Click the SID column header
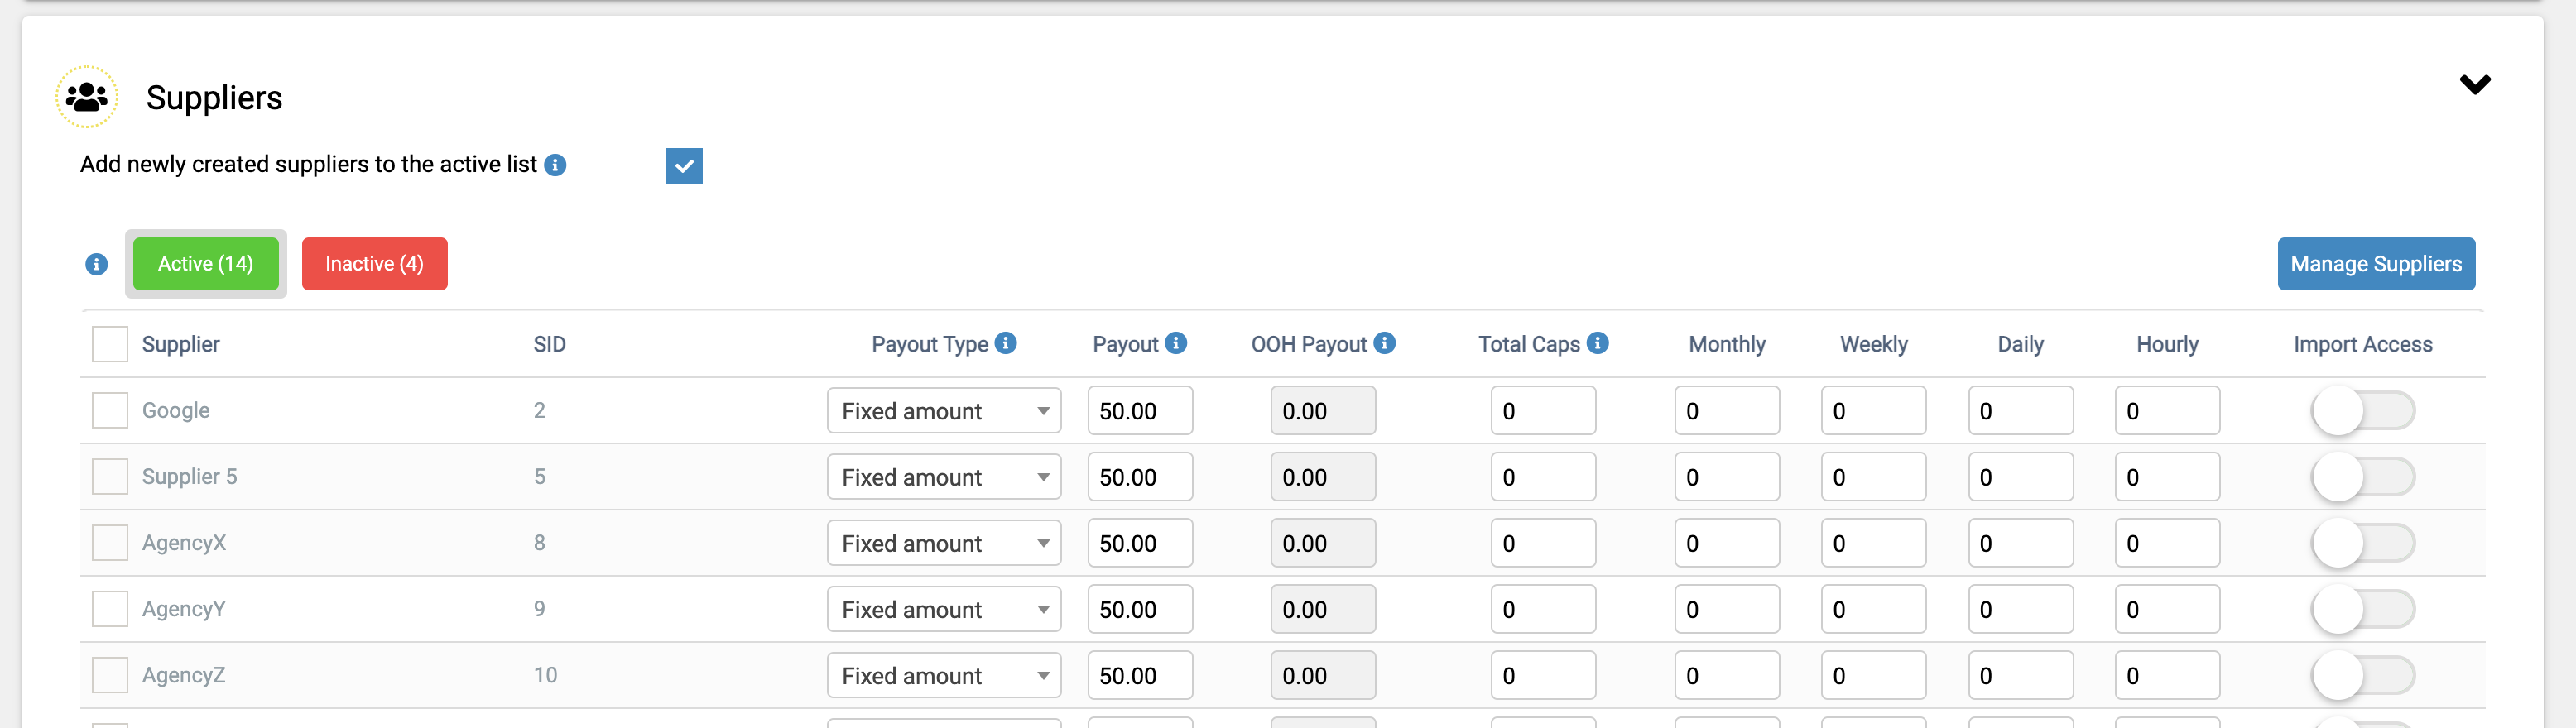 point(549,344)
